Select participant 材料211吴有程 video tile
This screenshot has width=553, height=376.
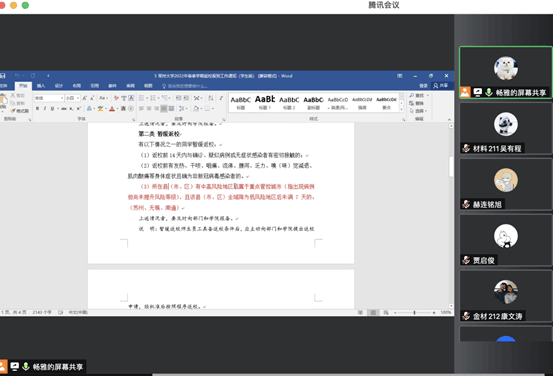tap(505, 128)
